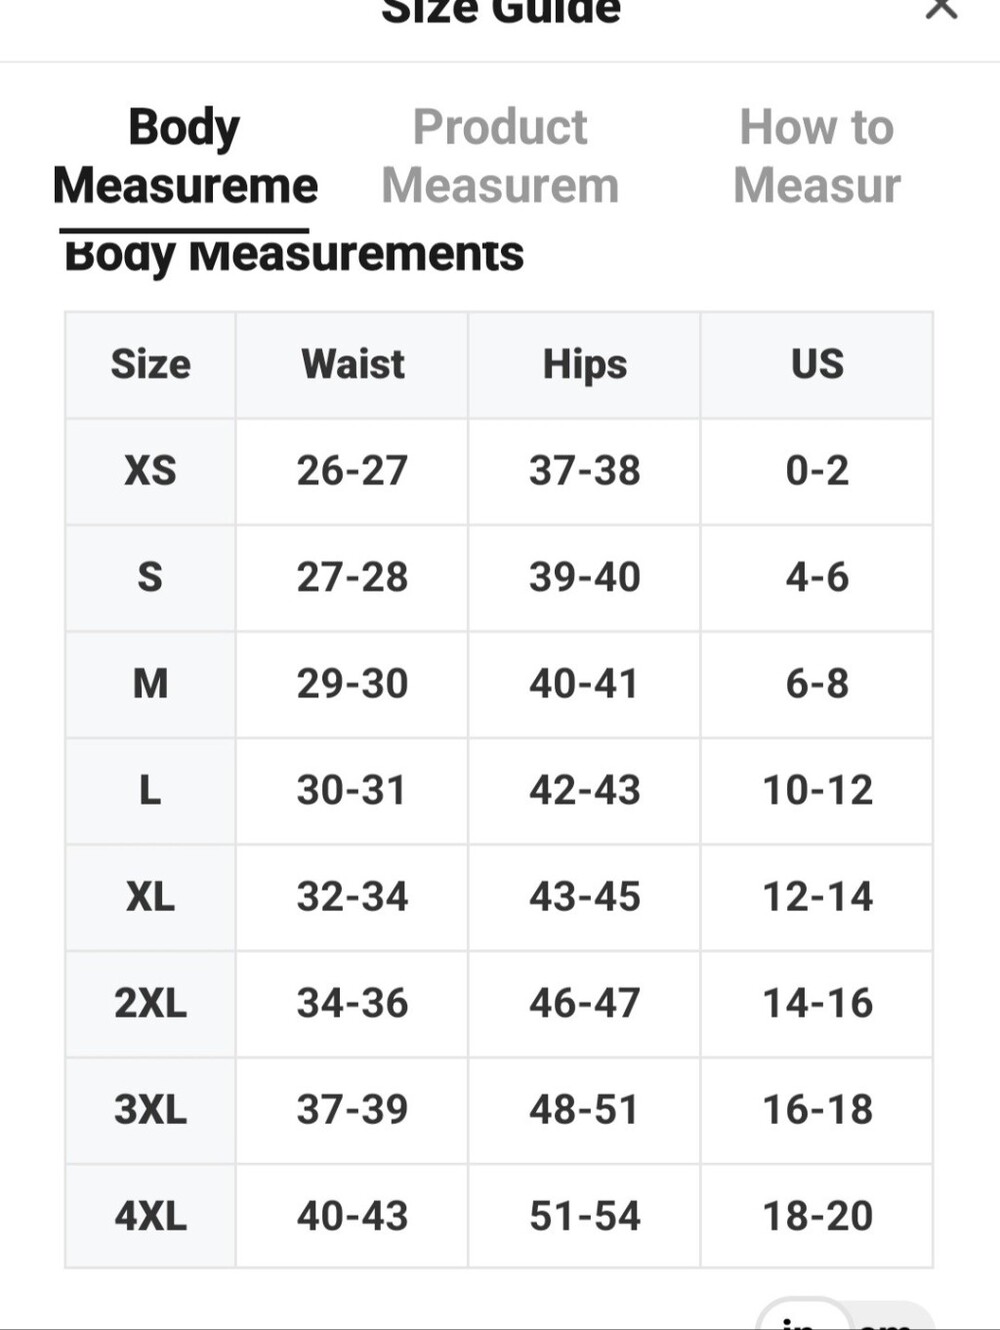Viewport: 1000px width, 1330px height.
Task: Click waist value 27-28 for S
Action: tap(352, 577)
